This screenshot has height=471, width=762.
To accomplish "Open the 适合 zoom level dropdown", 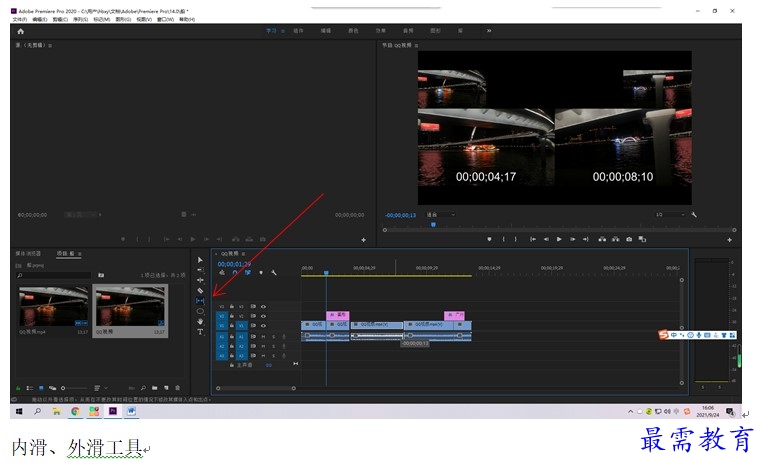I will point(441,214).
